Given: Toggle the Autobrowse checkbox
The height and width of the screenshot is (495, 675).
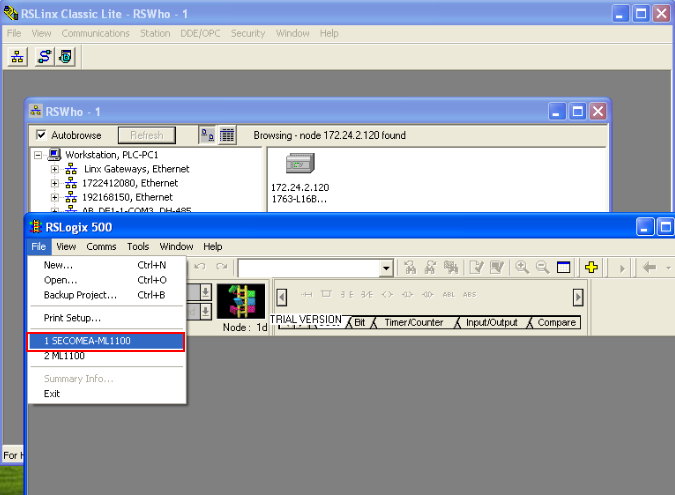Looking at the screenshot, I should pyautogui.click(x=41, y=135).
